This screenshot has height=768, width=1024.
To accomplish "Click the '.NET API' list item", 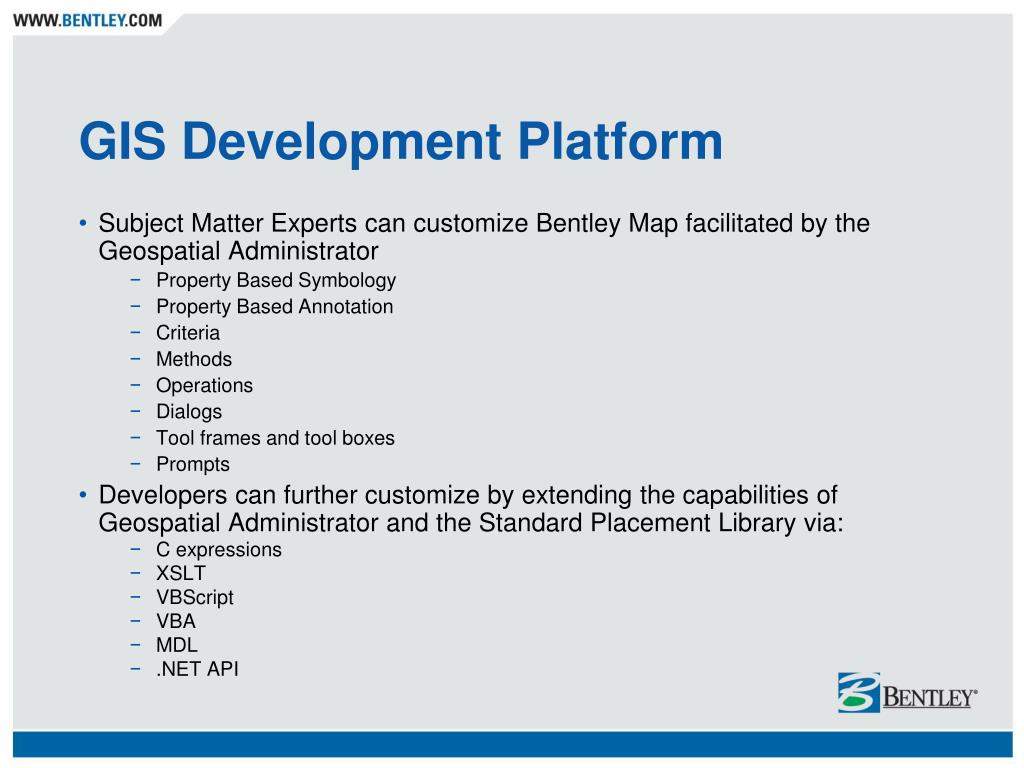I will point(197,669).
